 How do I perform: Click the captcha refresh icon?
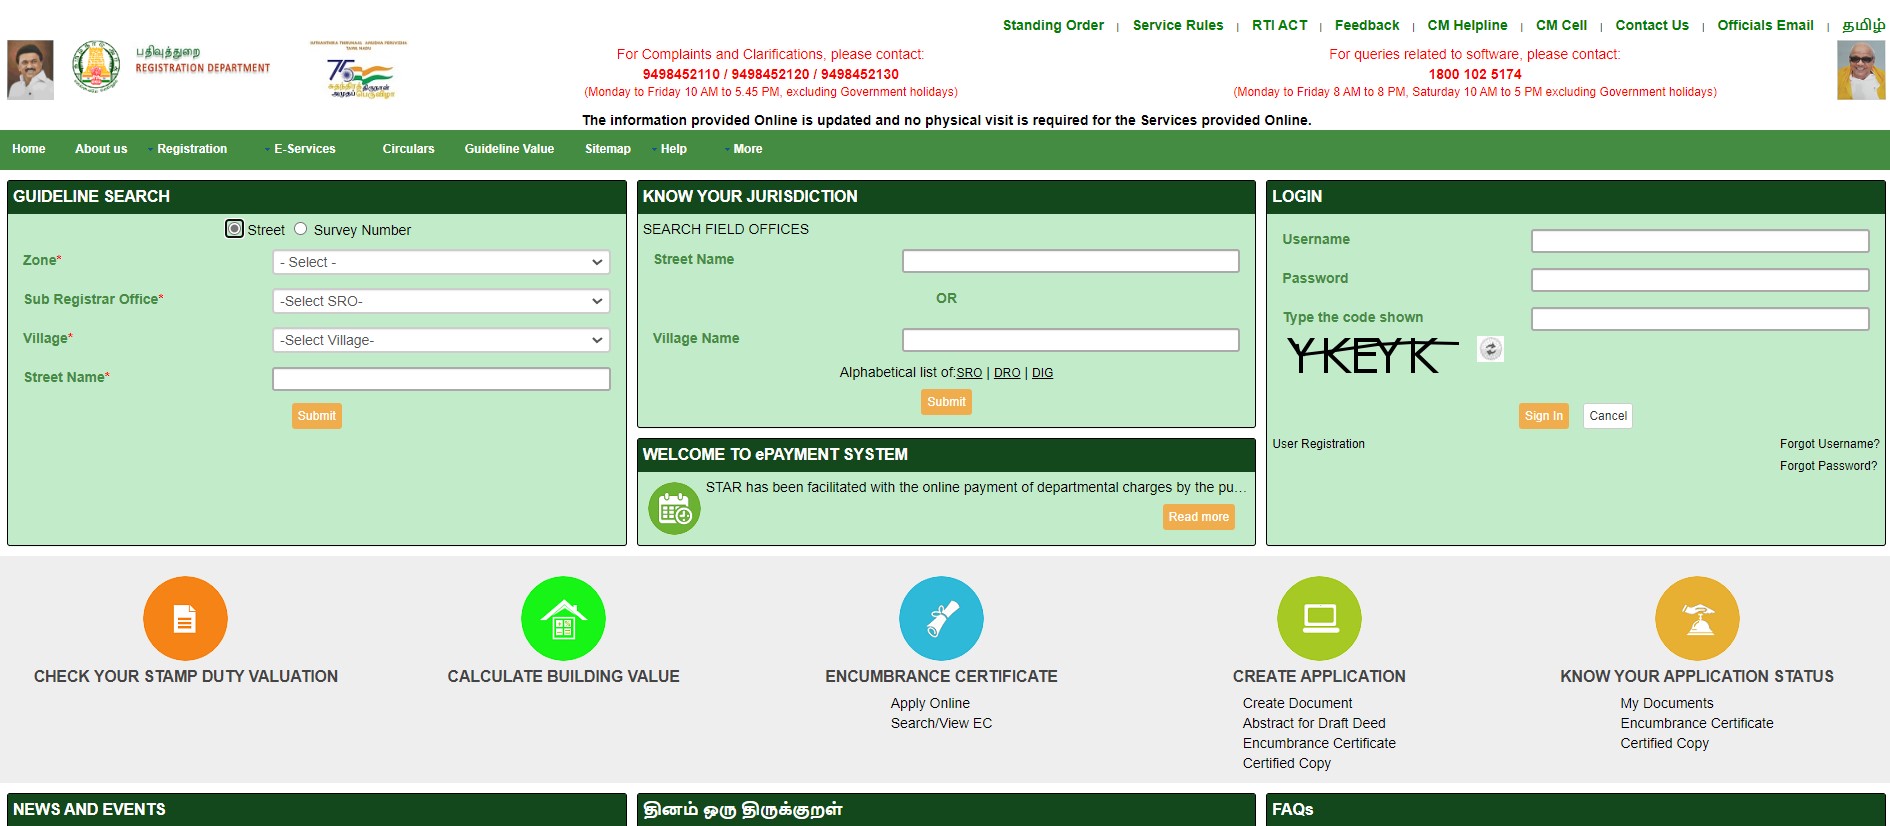1490,349
